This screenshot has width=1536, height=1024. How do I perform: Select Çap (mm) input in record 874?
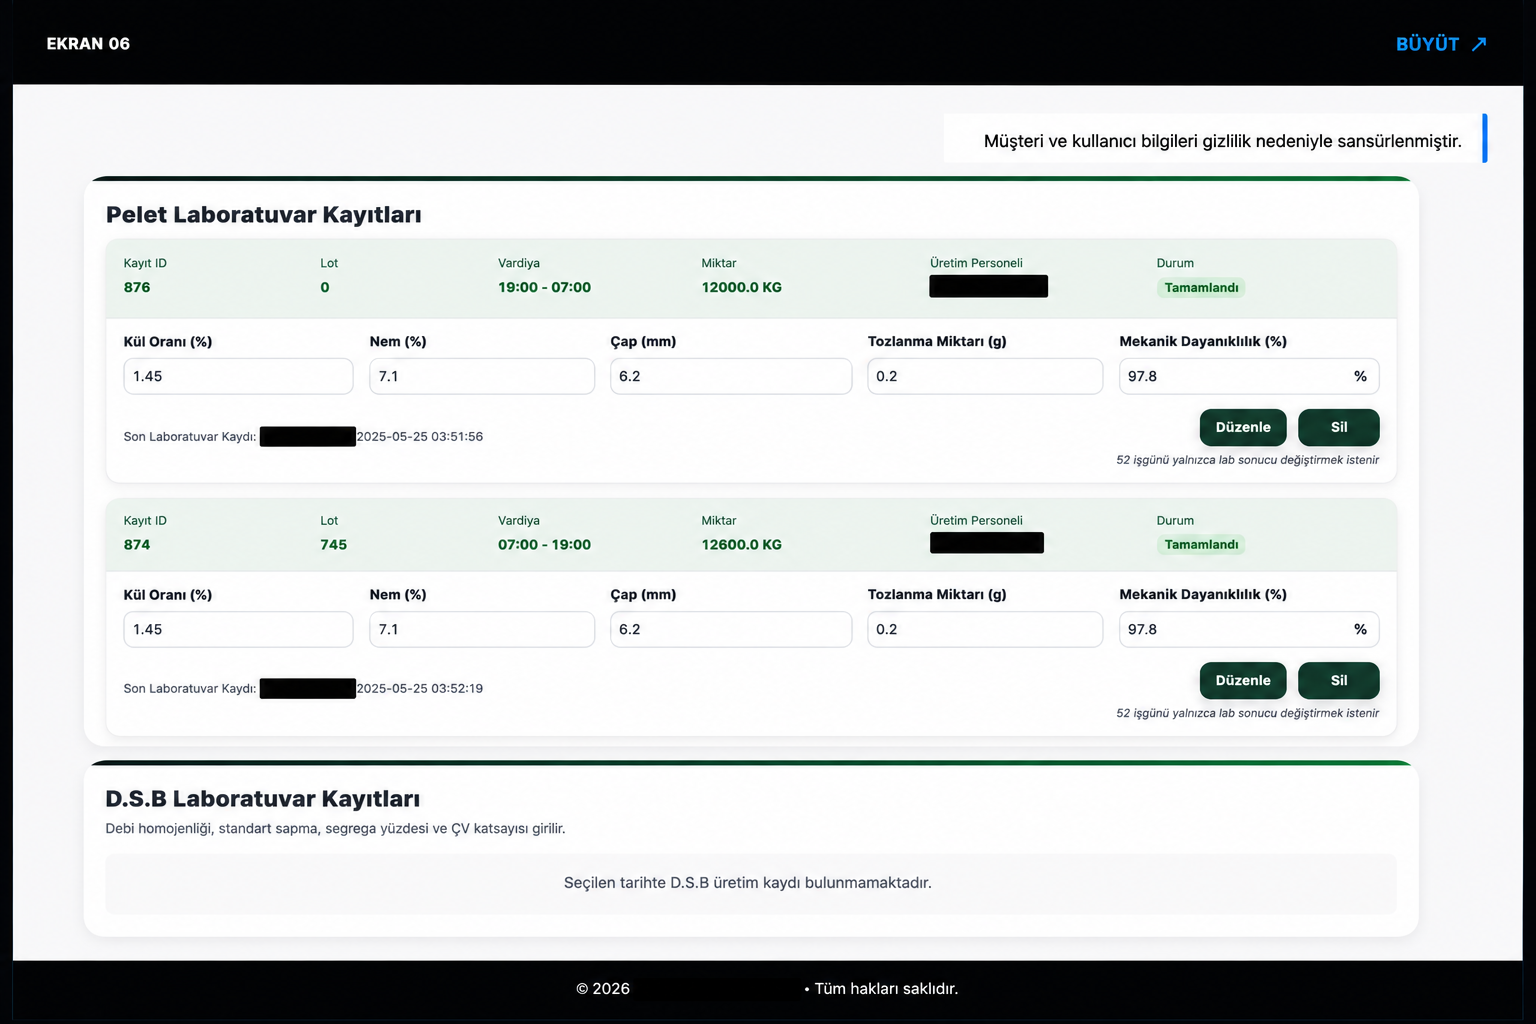(731, 629)
